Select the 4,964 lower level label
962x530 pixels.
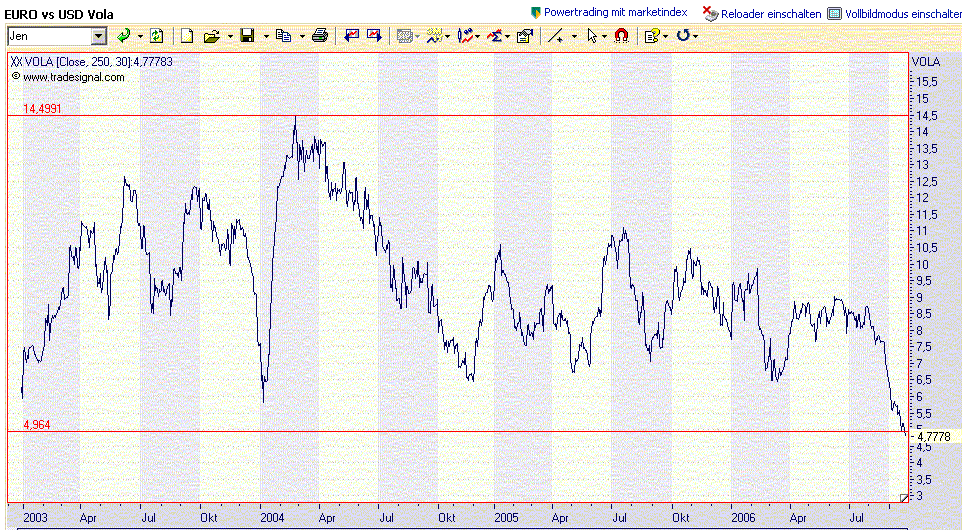(37, 424)
